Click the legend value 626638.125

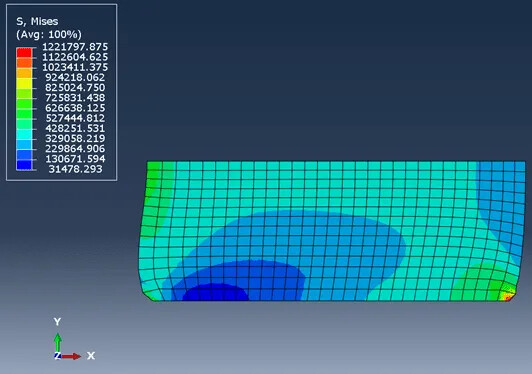pos(75,108)
